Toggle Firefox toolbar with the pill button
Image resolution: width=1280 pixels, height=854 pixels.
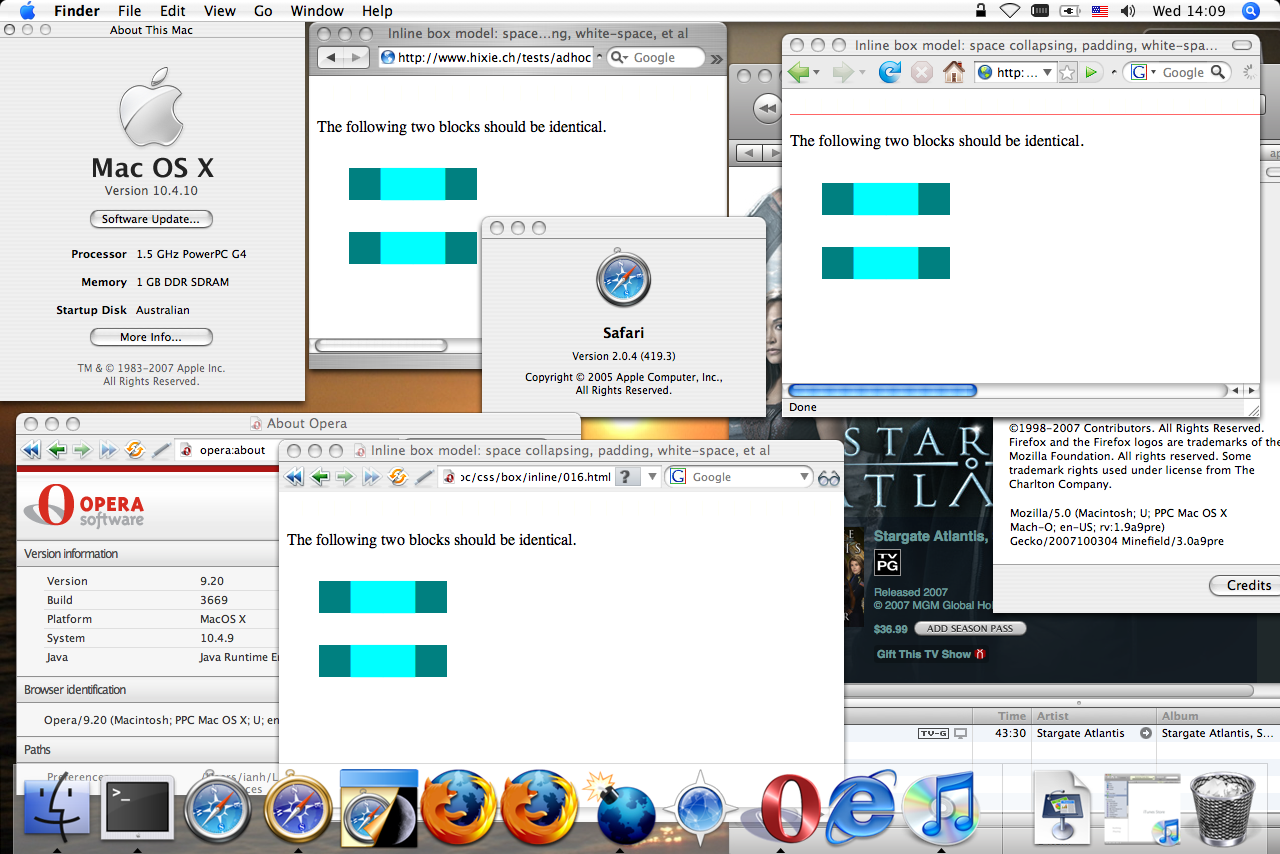click(x=1241, y=45)
